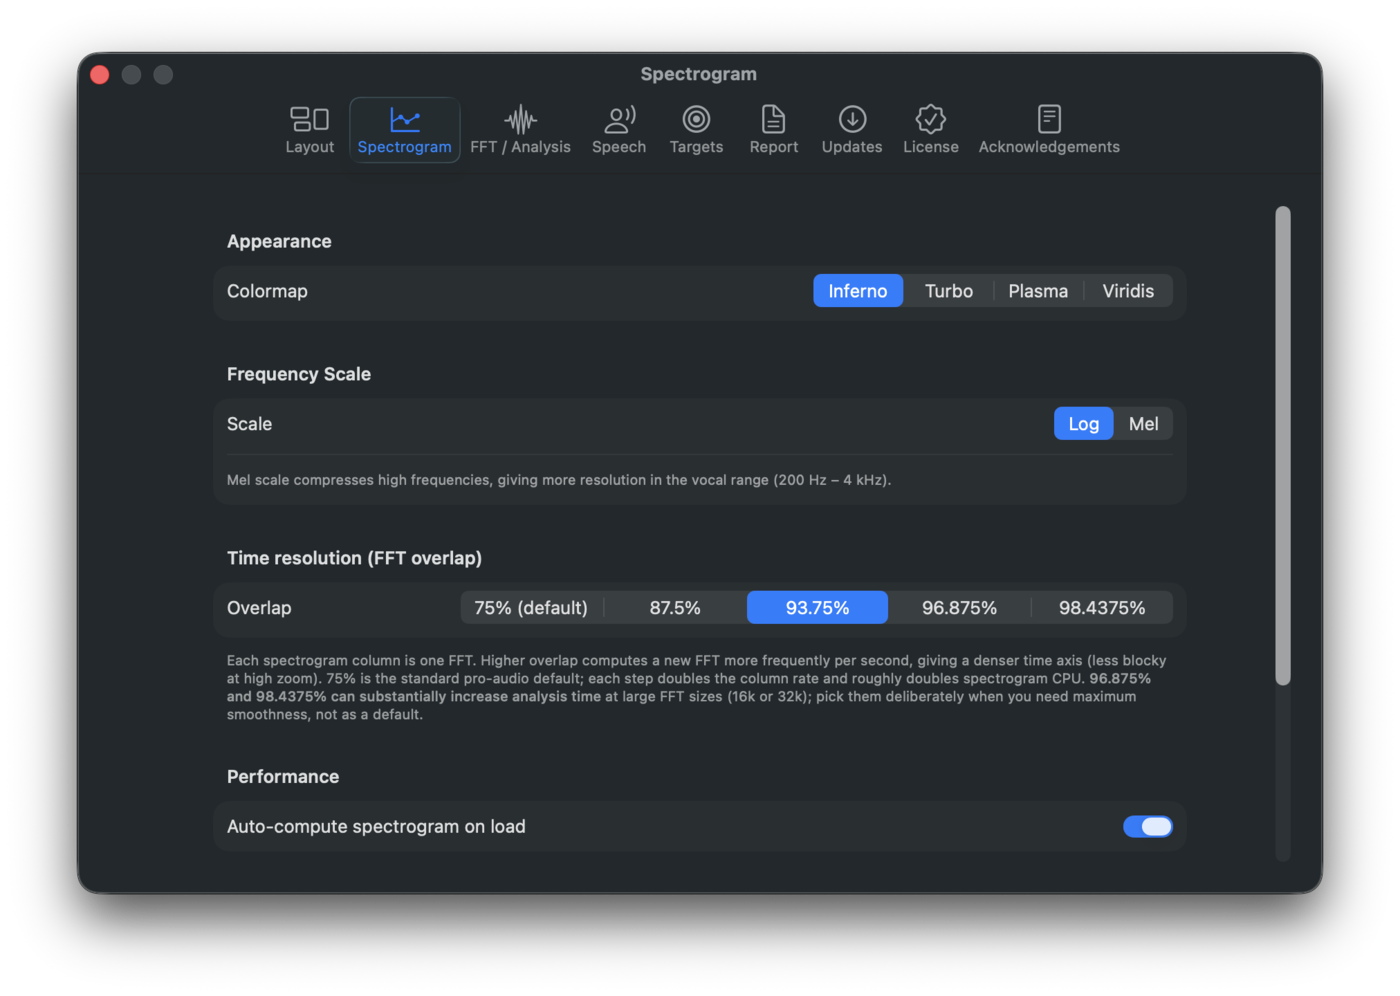Select the Log frequency scale

click(x=1084, y=424)
